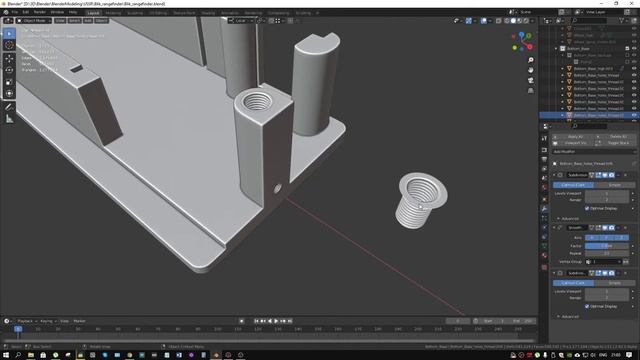
Task: Open the File menu
Action: point(15,12)
